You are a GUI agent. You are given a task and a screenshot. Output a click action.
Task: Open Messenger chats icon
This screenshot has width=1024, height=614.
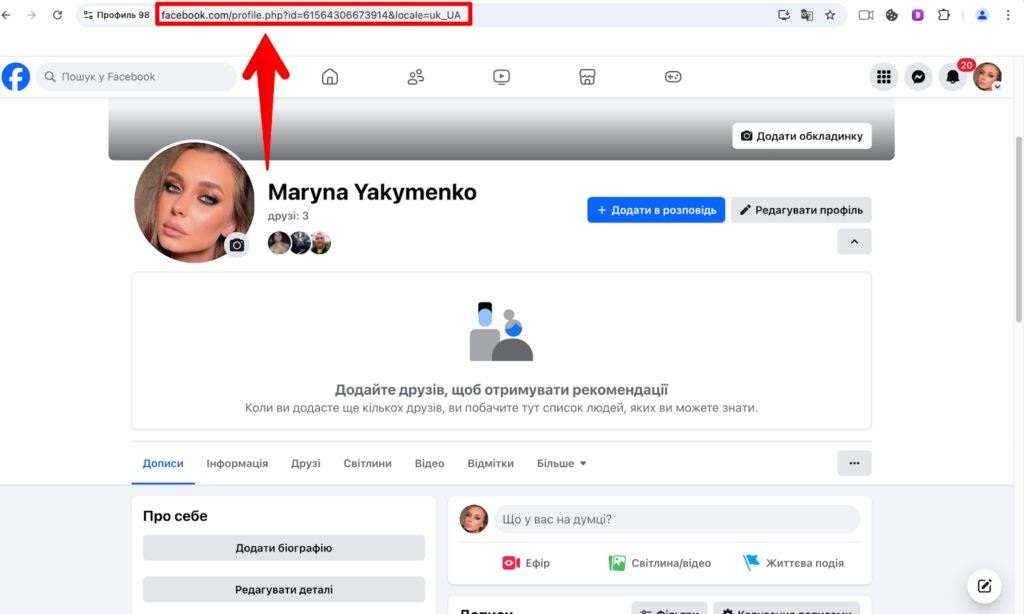pos(918,76)
